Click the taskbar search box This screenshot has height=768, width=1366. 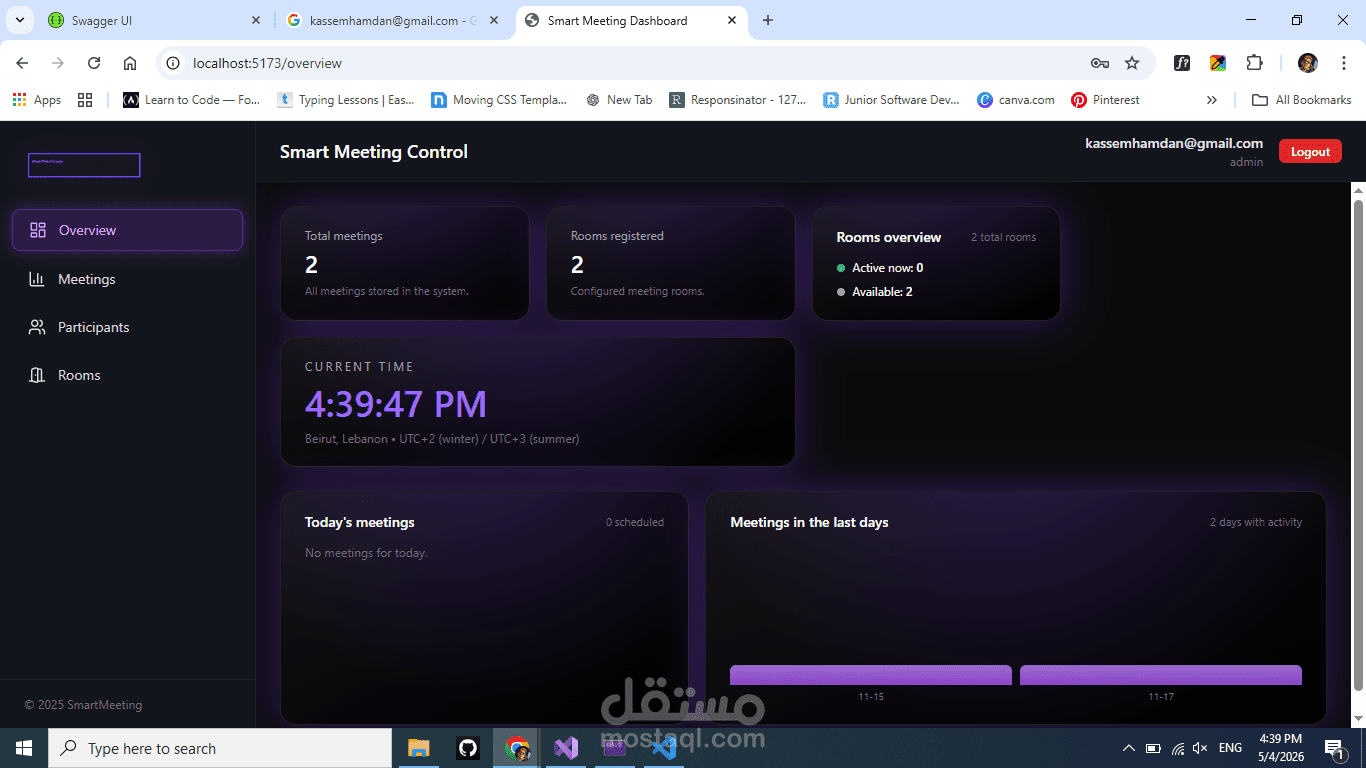pos(220,748)
